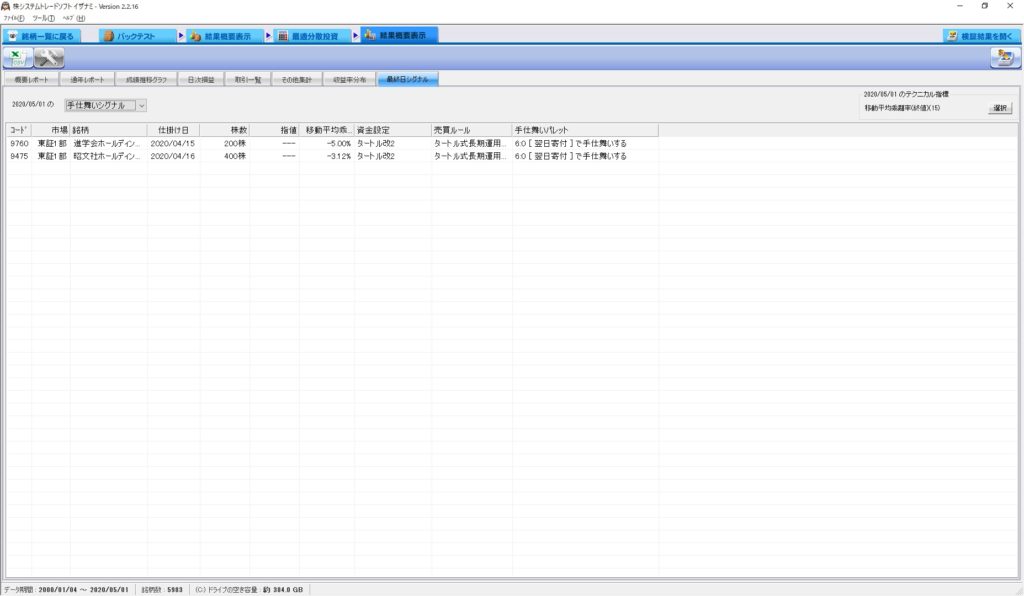The image size is (1024, 596).
Task: Go back via 銘柄一覧に戻る button
Action: 41,36
